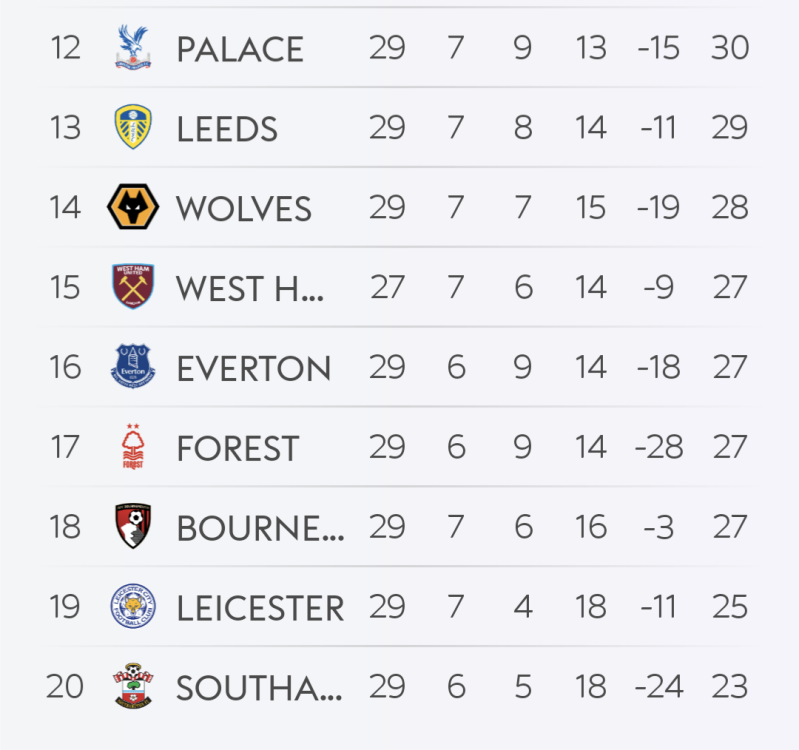
Task: Click Palace's 30 points total
Action: [730, 48]
